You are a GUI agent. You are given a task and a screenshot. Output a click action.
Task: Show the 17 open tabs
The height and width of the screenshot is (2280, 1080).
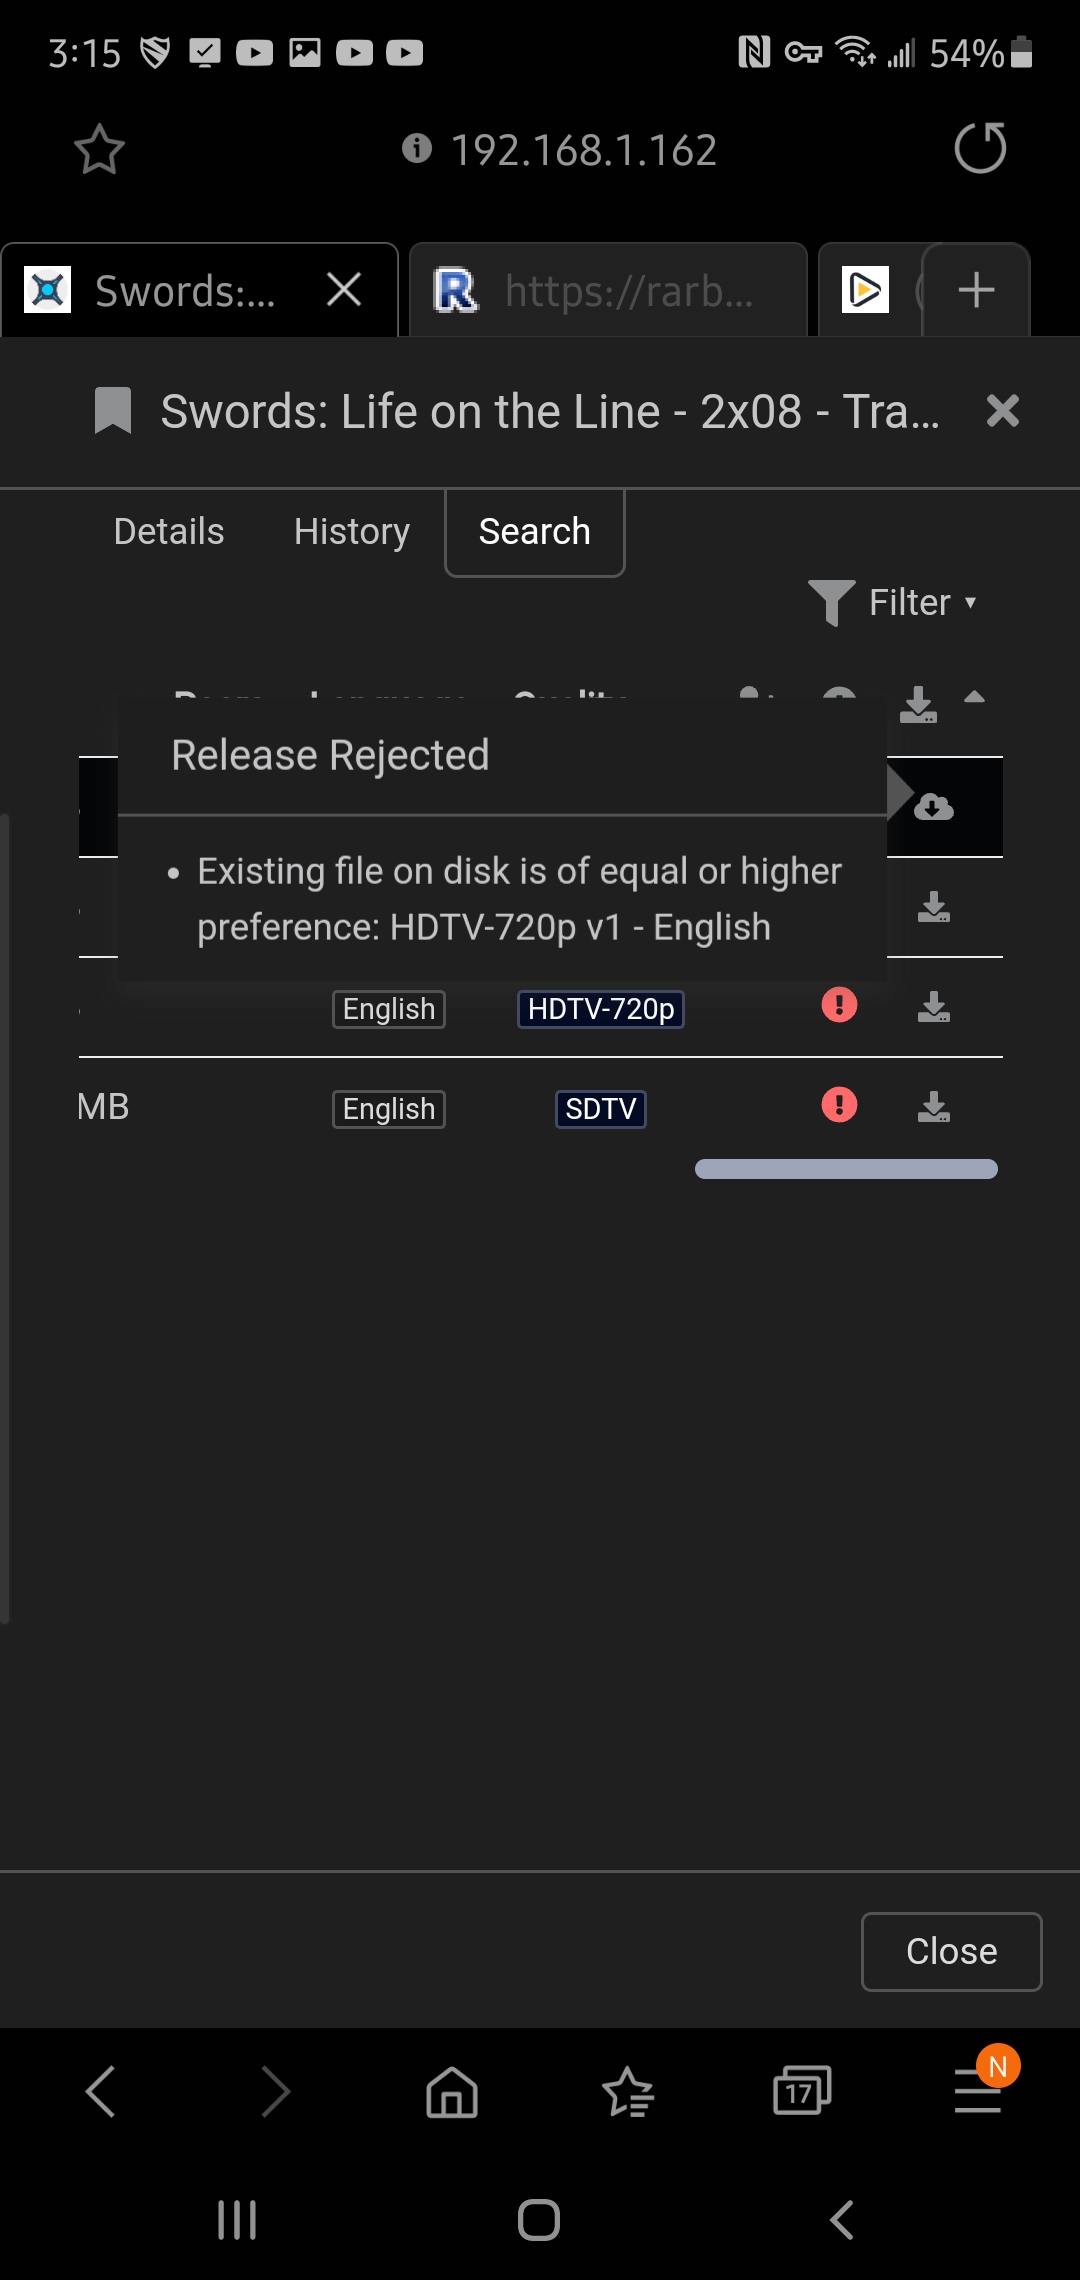(802, 2091)
